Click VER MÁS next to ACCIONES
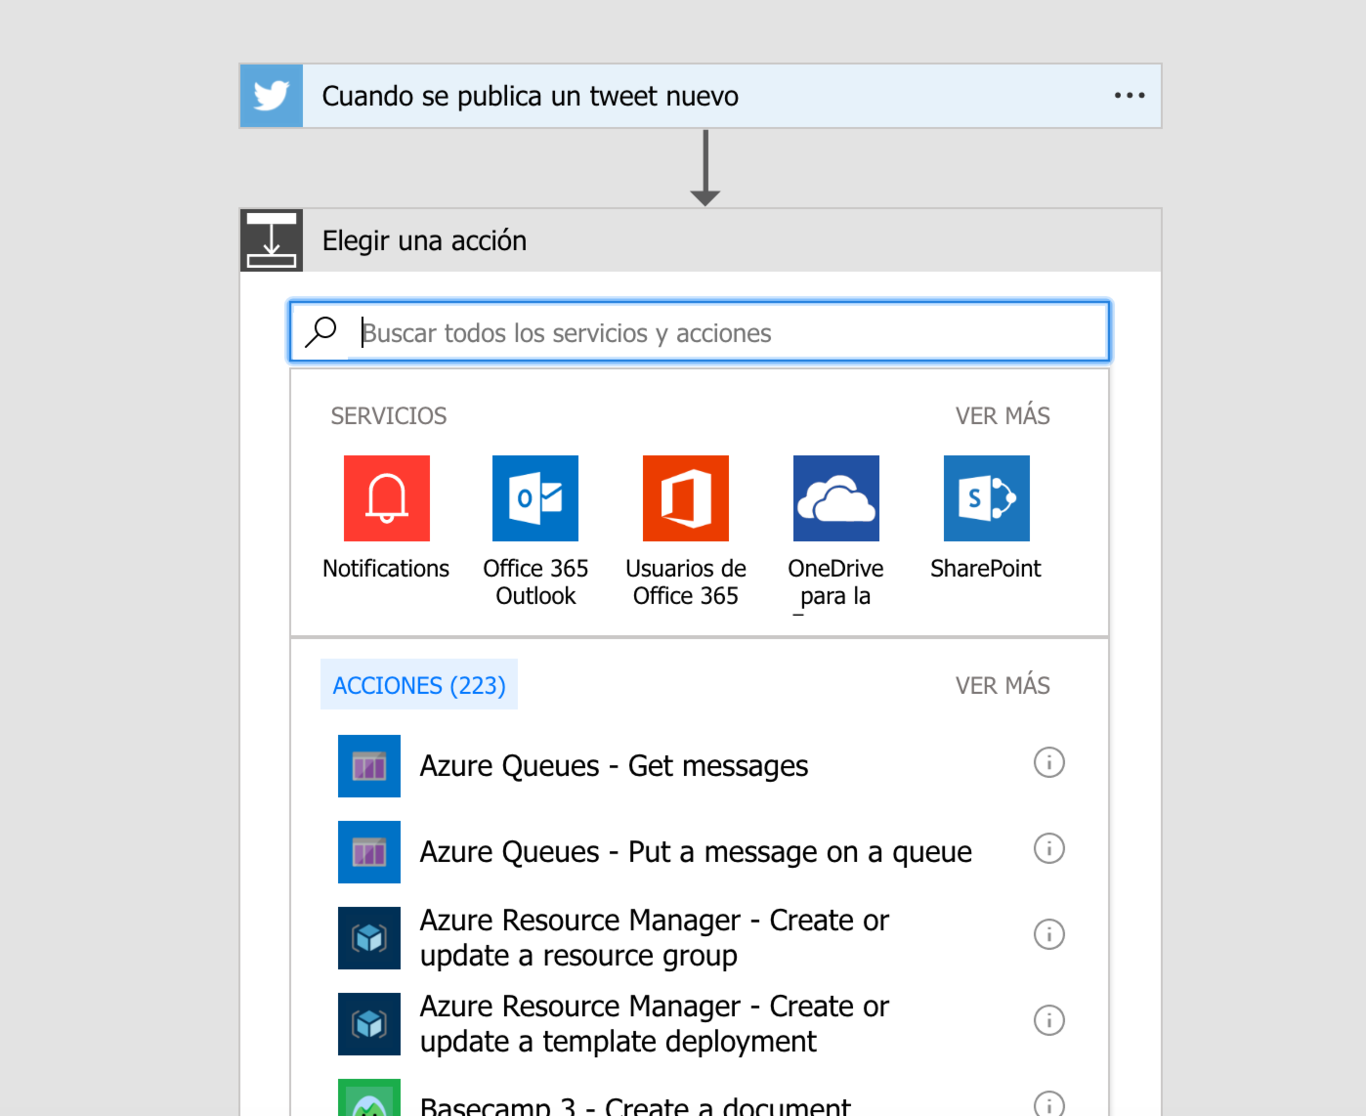Screen dimensions: 1366x1116 coord(1002,686)
